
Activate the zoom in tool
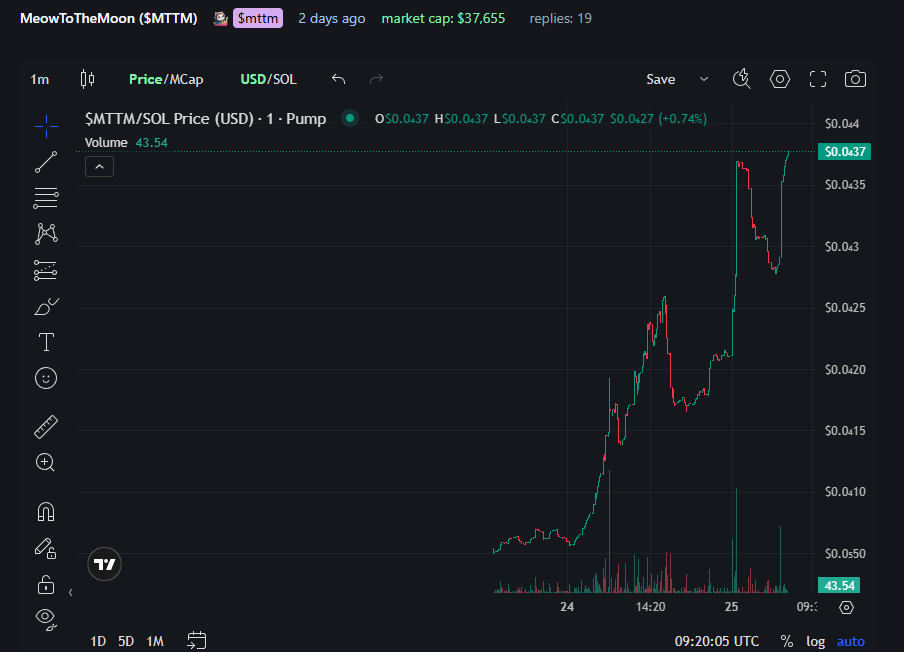click(46, 462)
